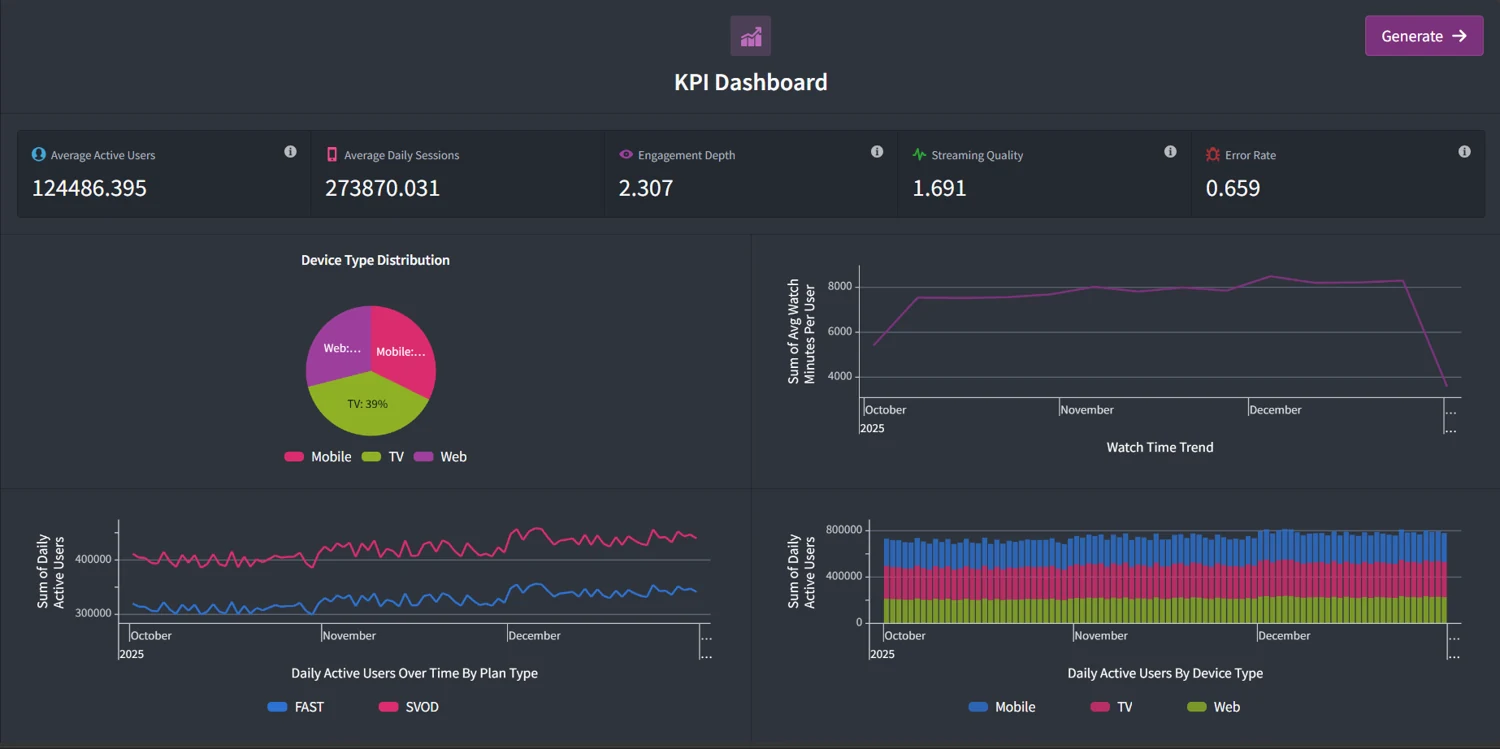Toggle Web in Device Type Distribution legend
This screenshot has width=1500, height=749.
click(440, 457)
